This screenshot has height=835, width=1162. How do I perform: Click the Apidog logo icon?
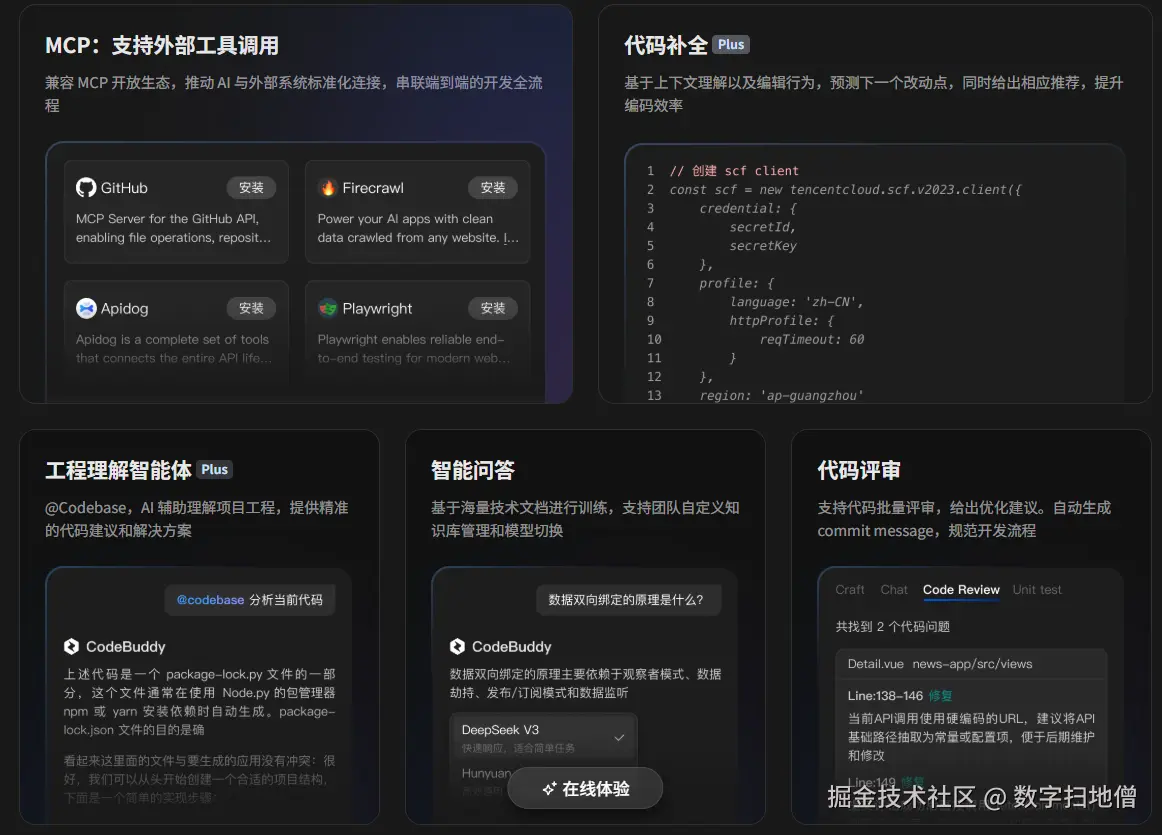[86, 308]
